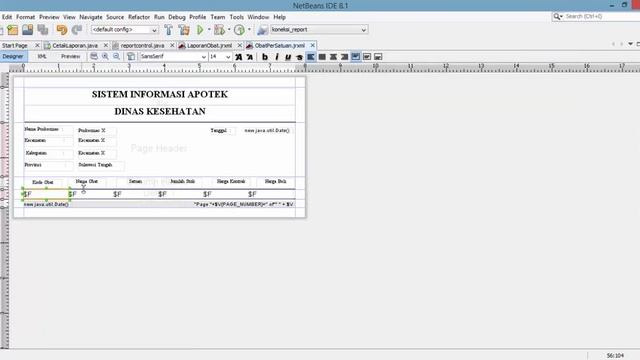Viewport: 640px width, 360px height.
Task: Click the zoom out magnifier icon
Action: pos(117,57)
